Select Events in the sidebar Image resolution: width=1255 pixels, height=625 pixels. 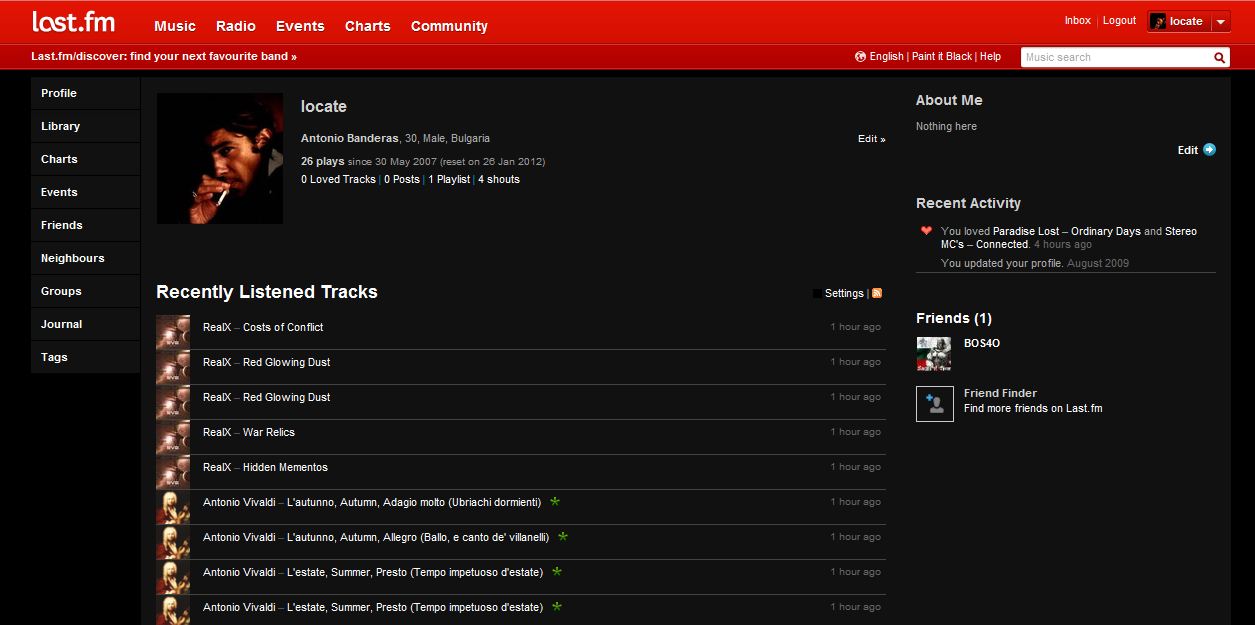pos(86,192)
